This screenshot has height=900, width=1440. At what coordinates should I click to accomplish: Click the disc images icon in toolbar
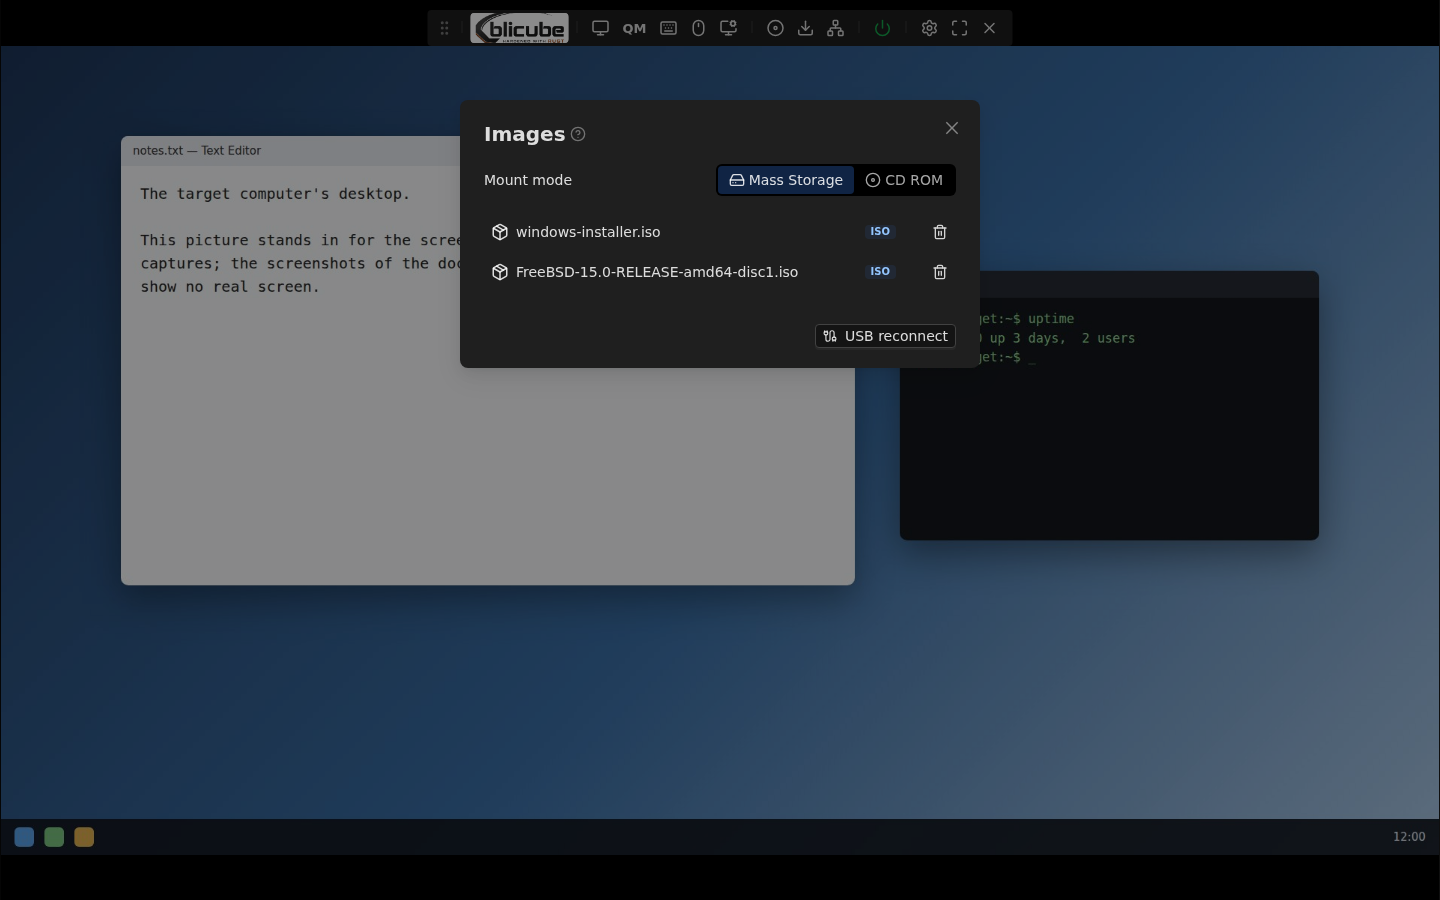pyautogui.click(x=775, y=28)
